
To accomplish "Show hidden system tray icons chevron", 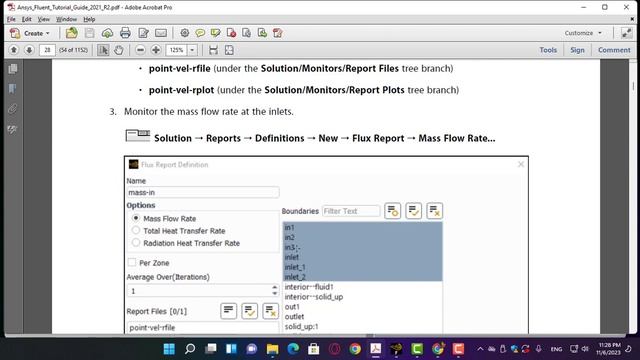I will point(480,349).
